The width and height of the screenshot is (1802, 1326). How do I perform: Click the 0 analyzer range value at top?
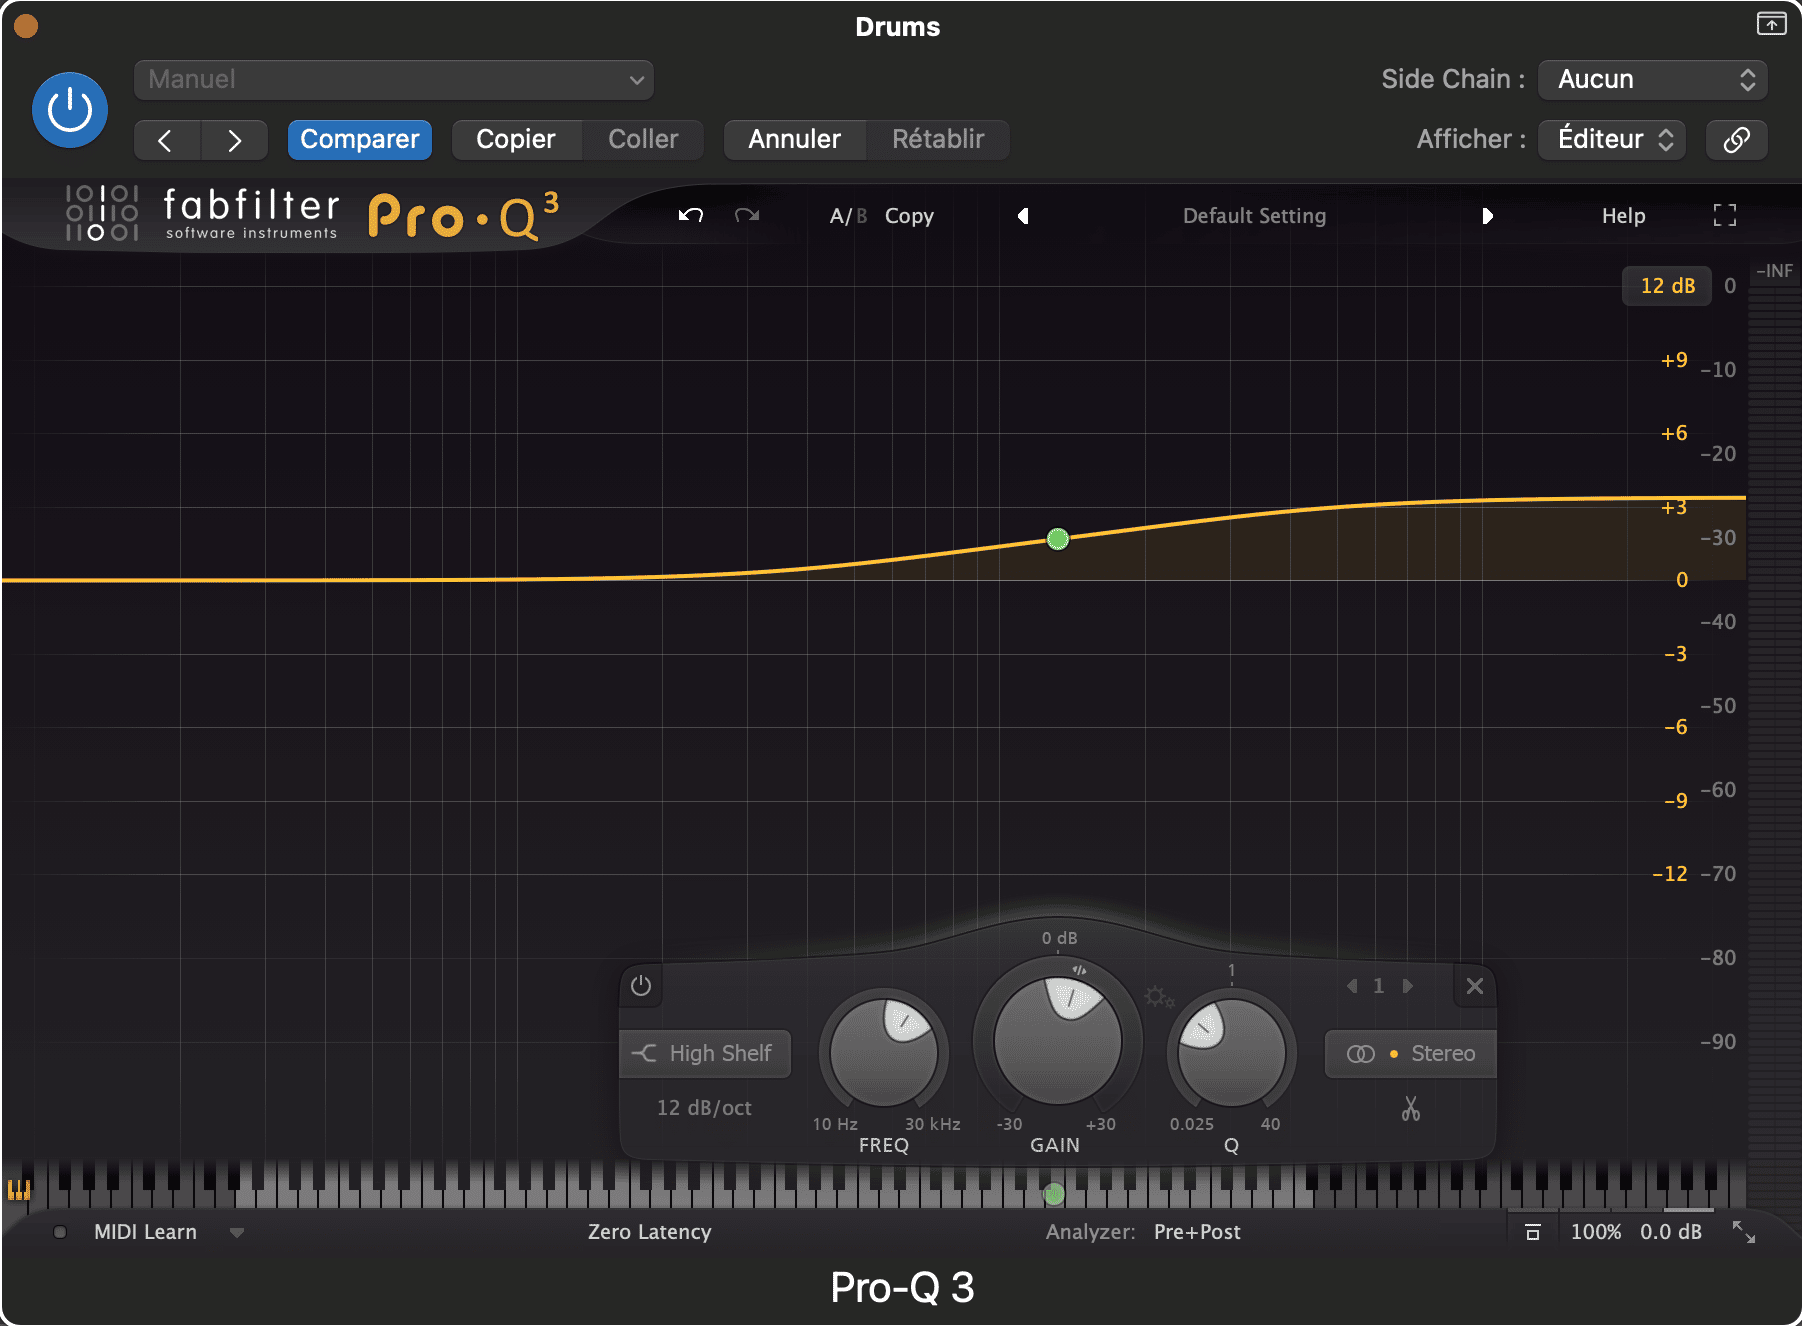(1730, 286)
